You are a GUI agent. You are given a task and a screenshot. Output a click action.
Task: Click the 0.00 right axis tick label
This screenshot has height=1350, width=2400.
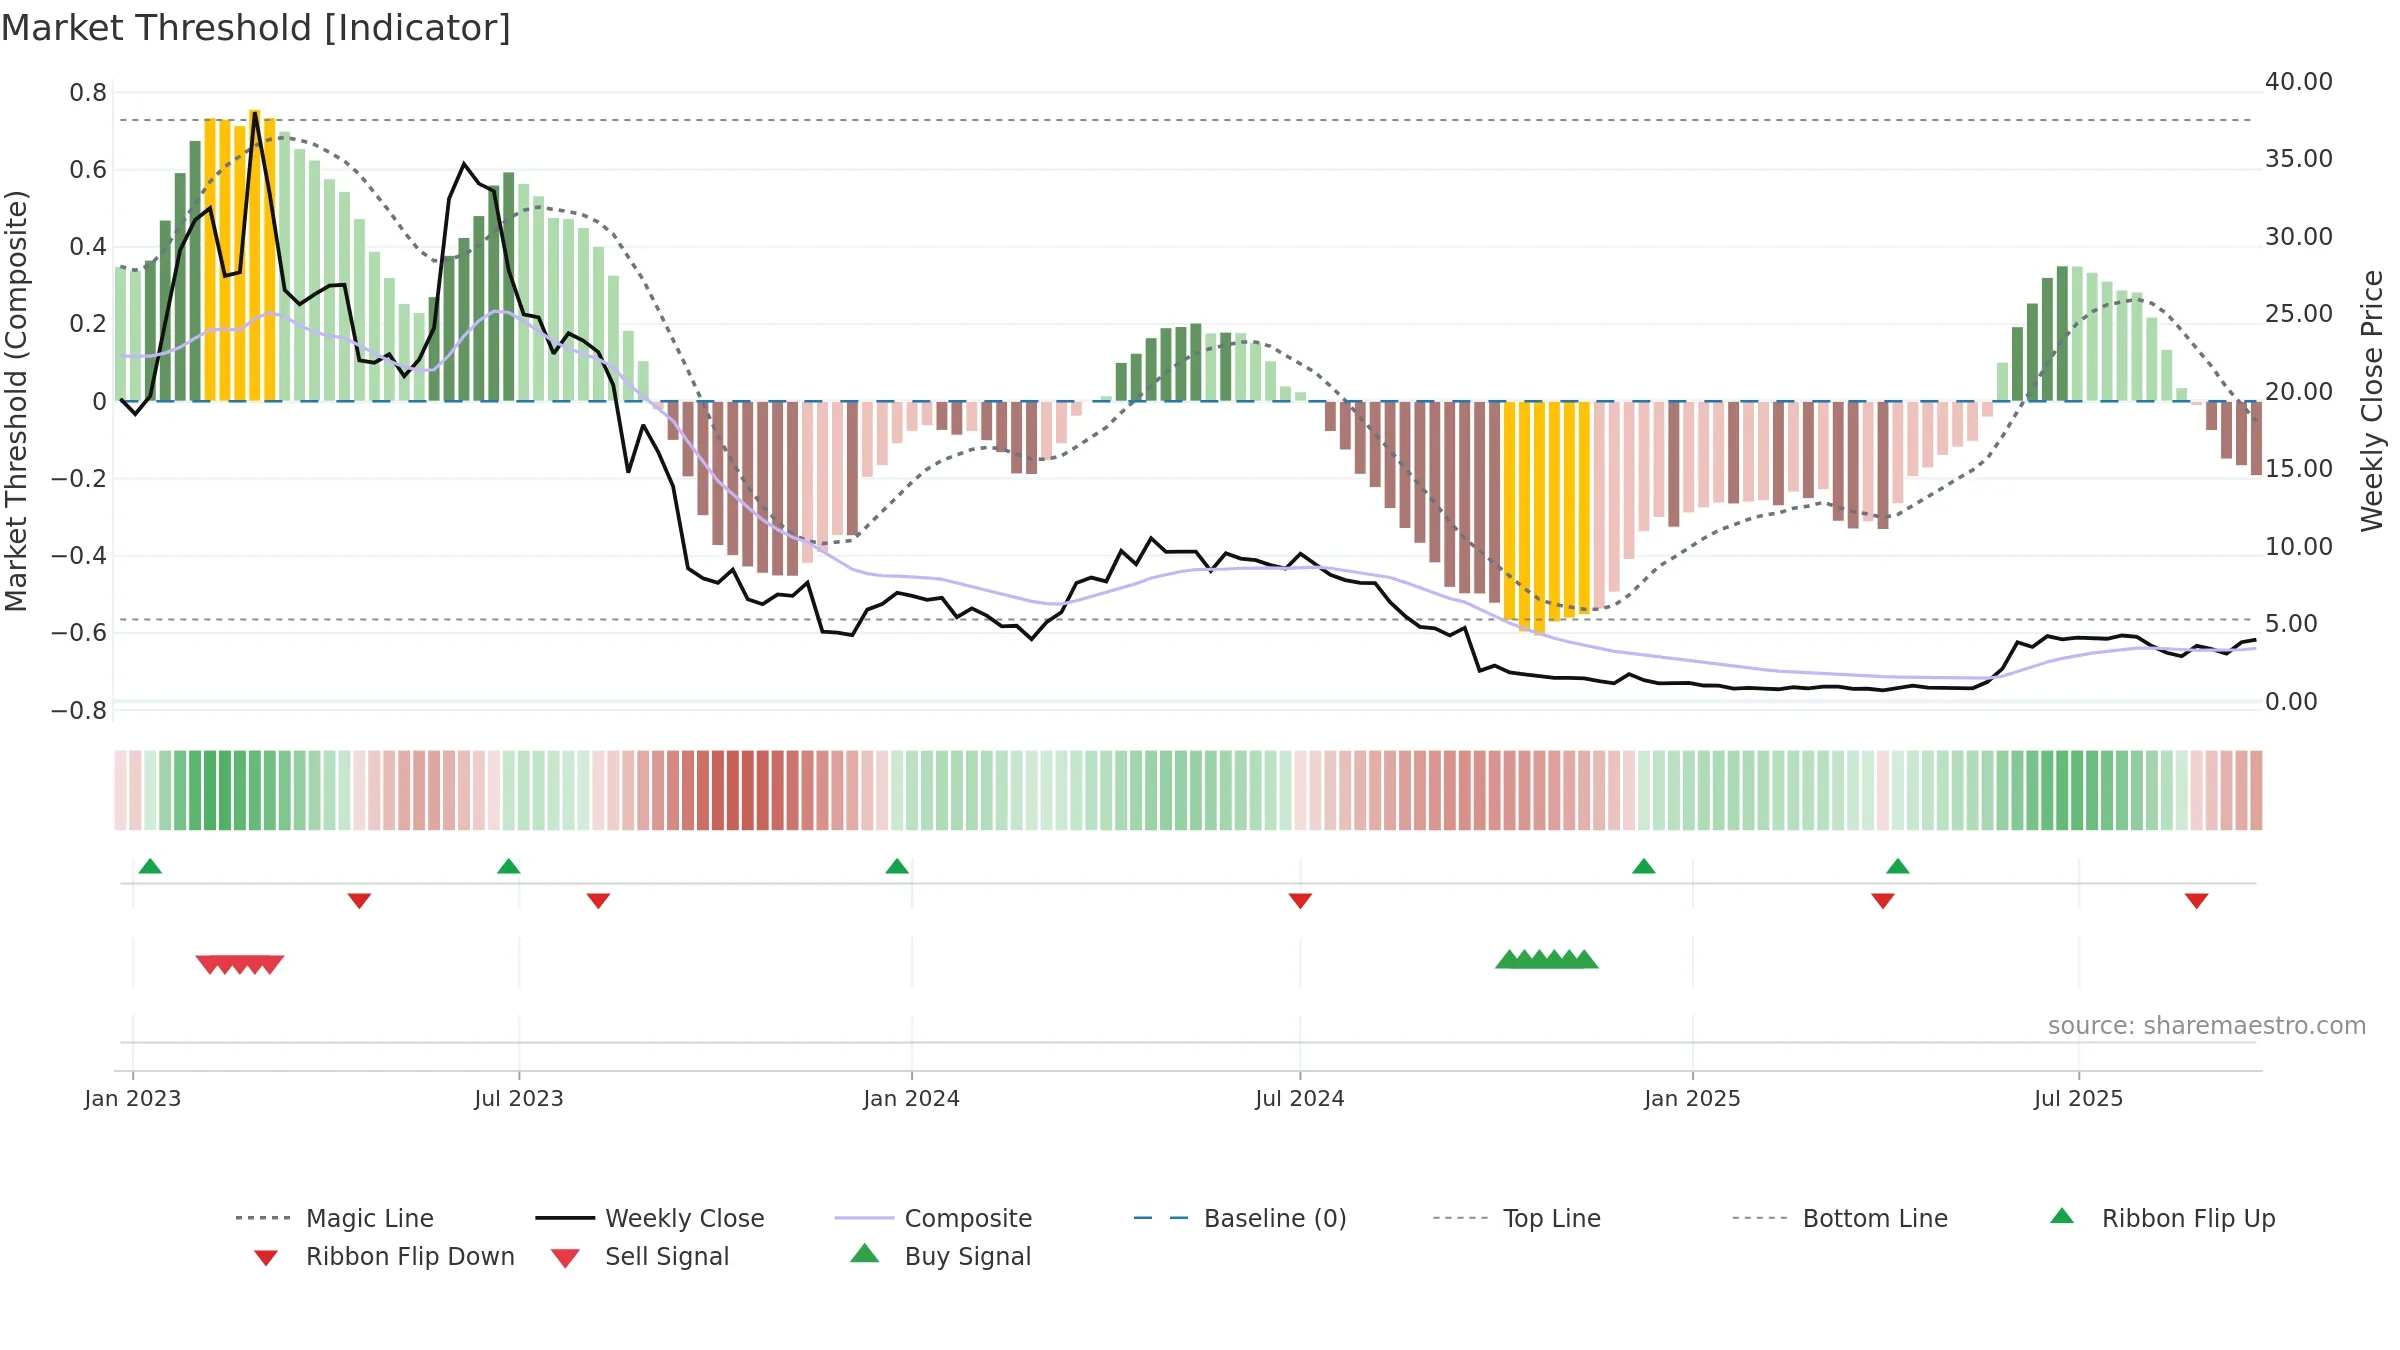(x=2291, y=702)
